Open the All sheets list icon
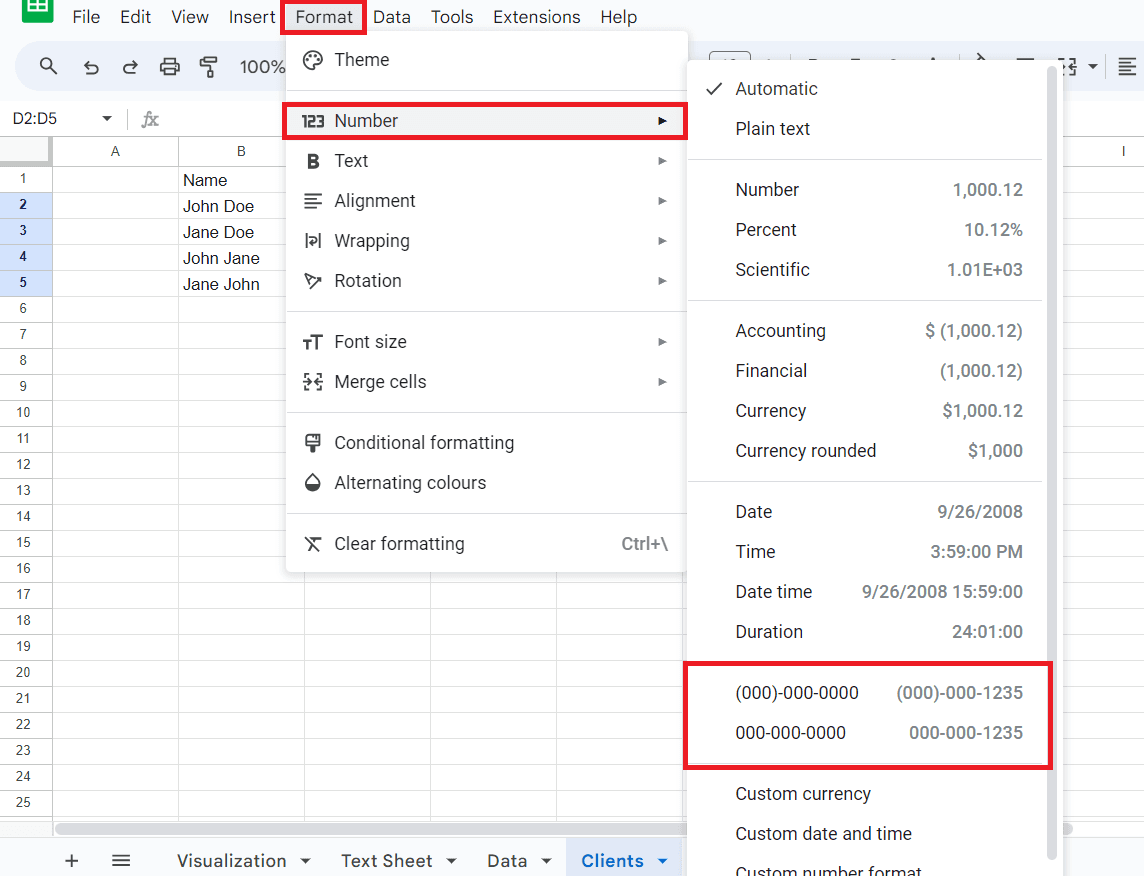 click(121, 861)
